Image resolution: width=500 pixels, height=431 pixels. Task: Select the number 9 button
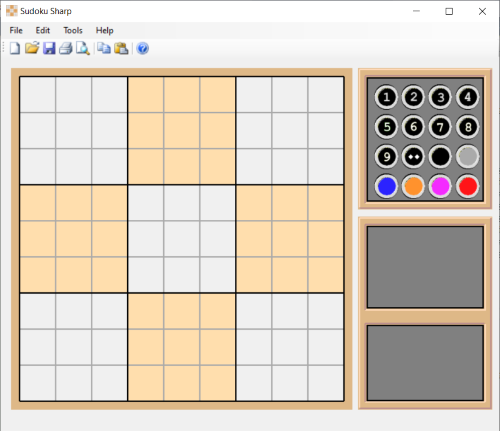386,156
